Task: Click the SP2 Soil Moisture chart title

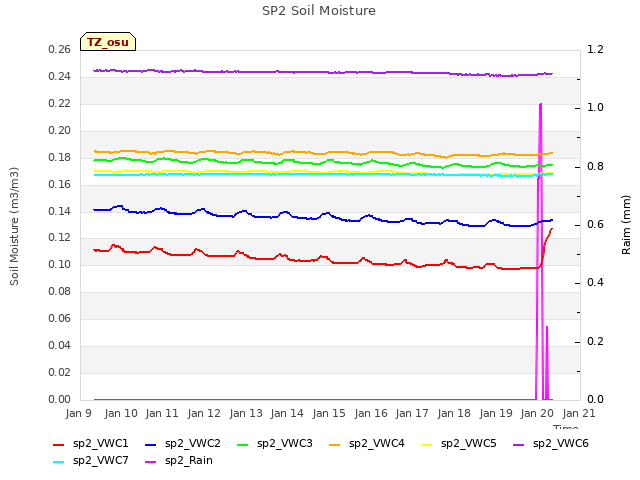Action: click(x=318, y=11)
